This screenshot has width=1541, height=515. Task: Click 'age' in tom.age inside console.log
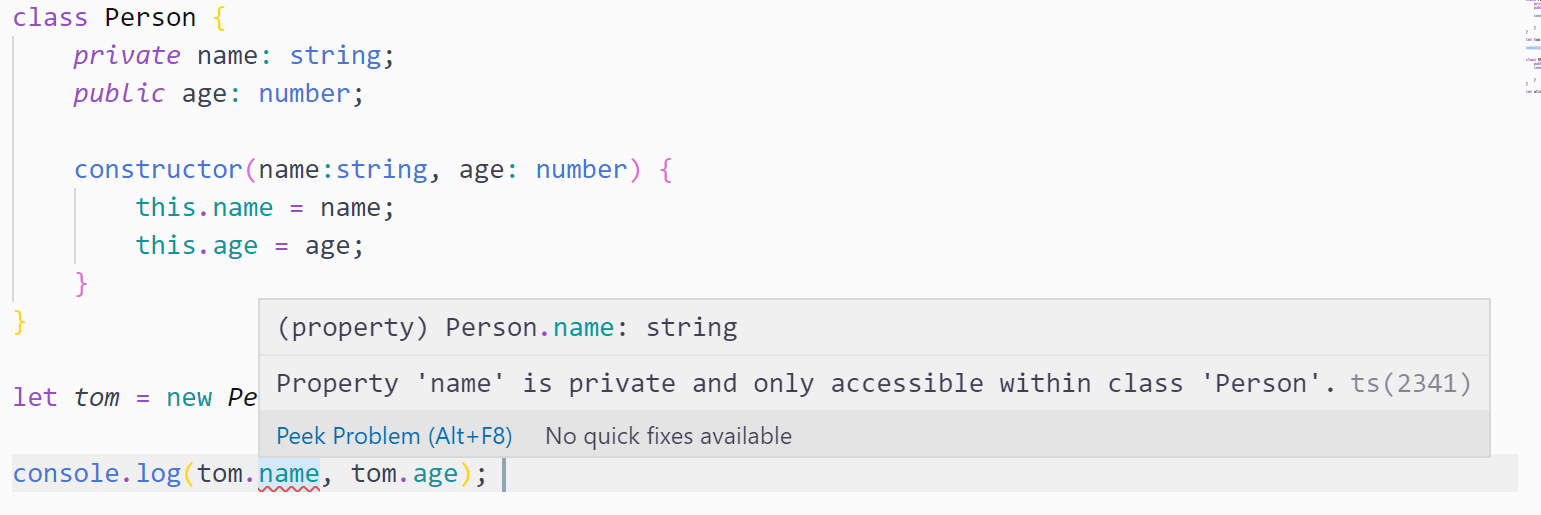click(x=435, y=474)
